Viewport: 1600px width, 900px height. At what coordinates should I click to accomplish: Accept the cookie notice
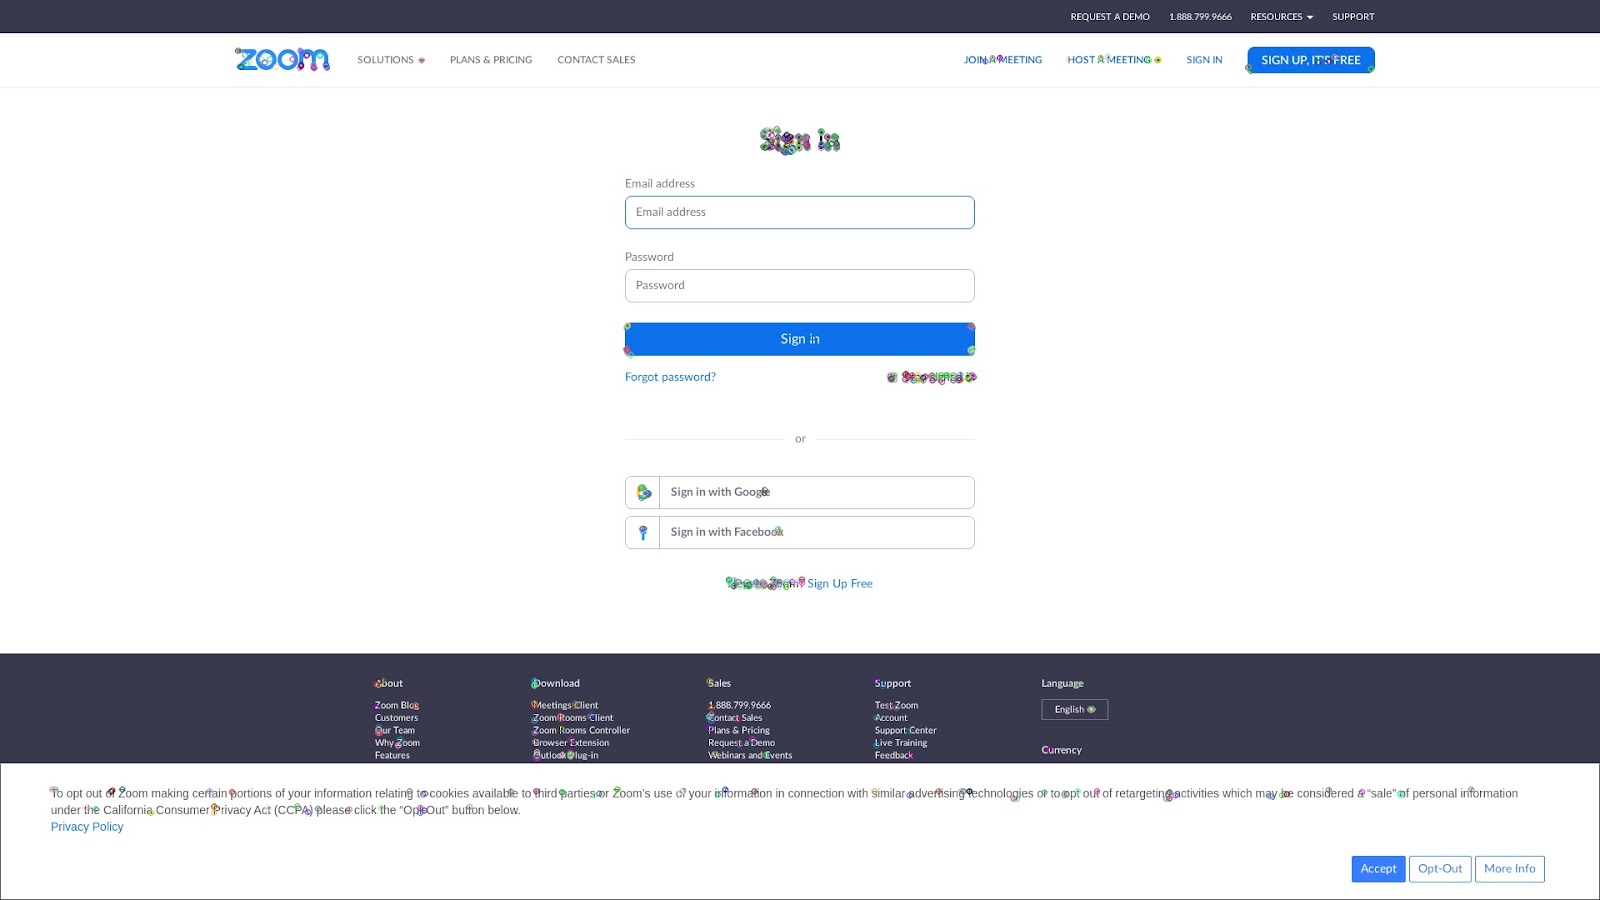coord(1378,869)
